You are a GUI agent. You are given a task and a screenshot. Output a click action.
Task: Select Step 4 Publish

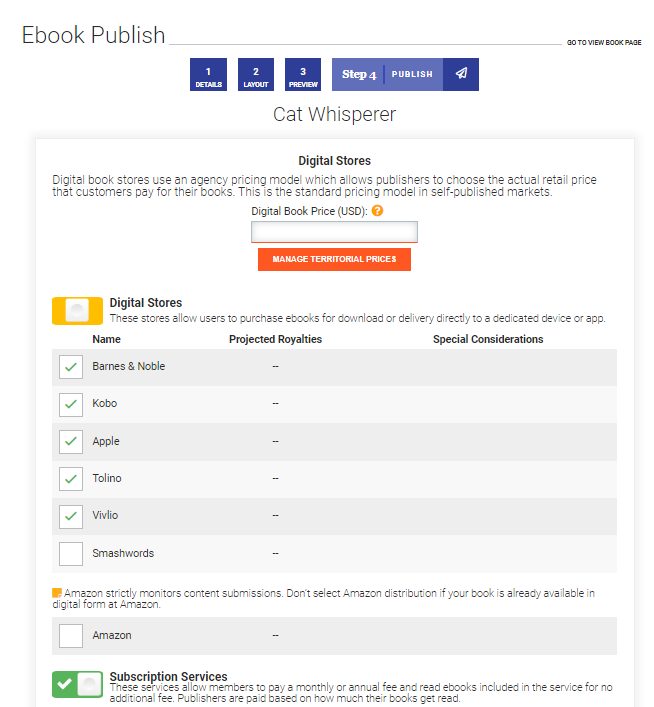387,75
